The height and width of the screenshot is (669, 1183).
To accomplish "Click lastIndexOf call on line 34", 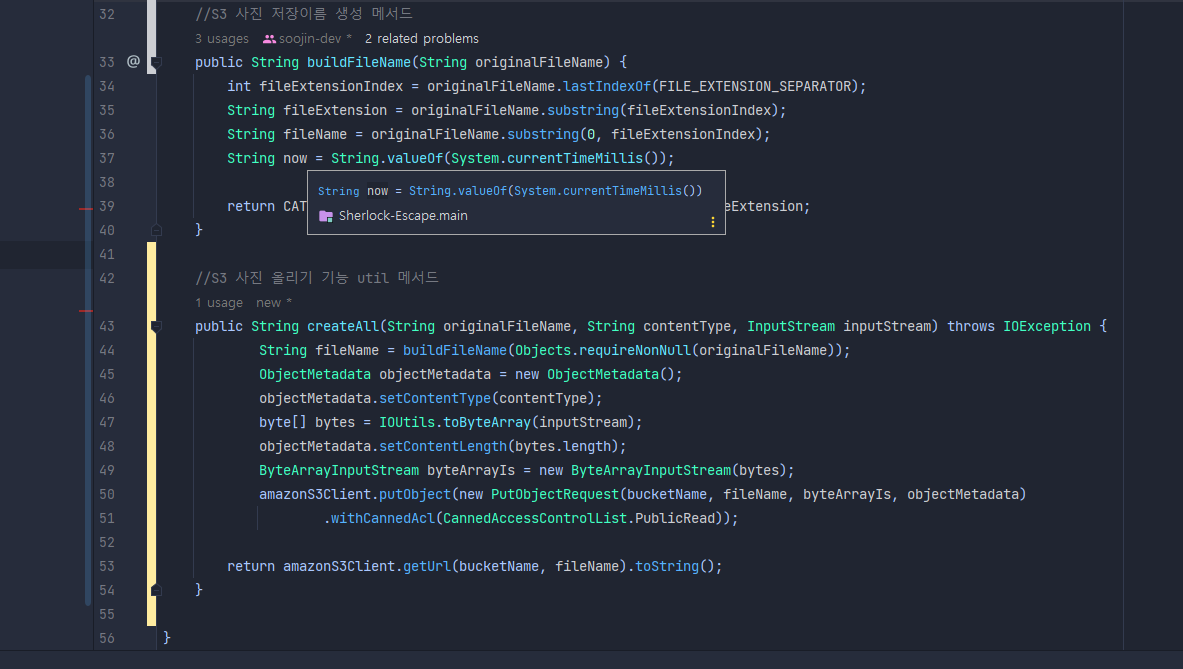I will 607,86.
